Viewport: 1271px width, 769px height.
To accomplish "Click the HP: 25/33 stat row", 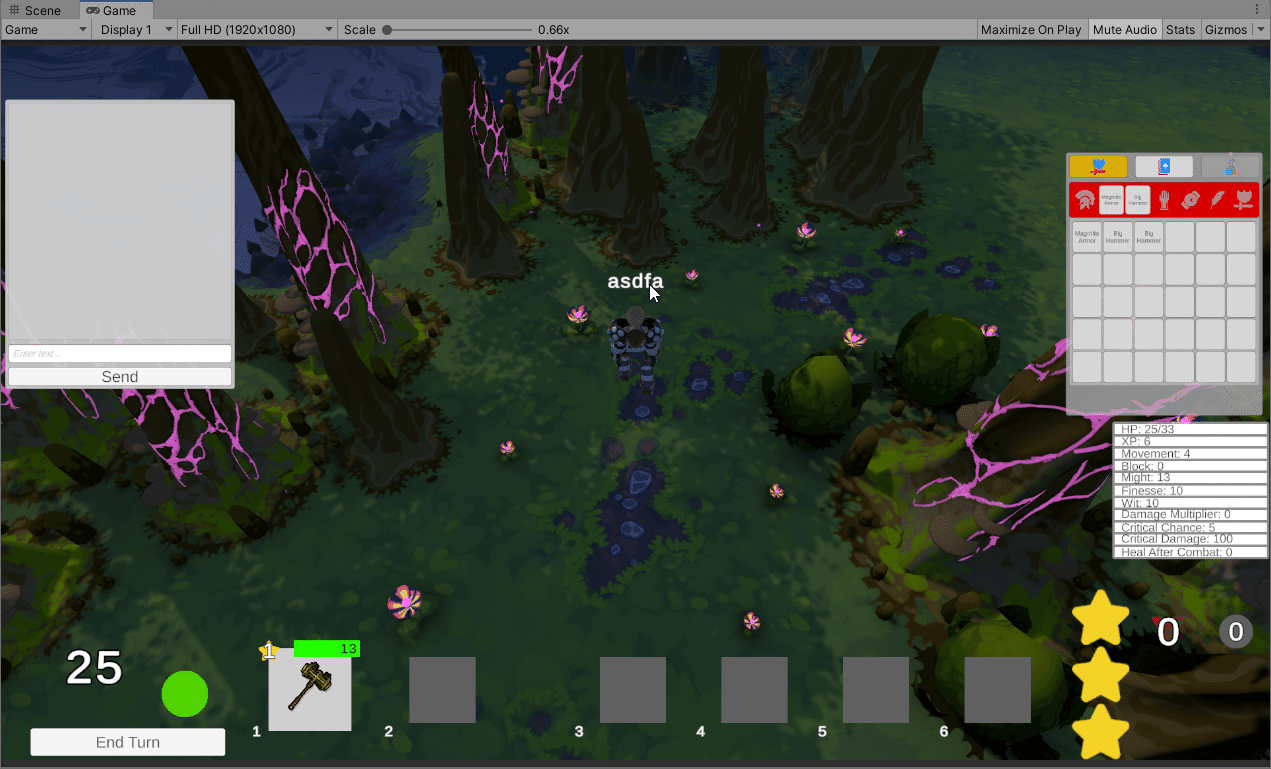I will pos(1190,429).
